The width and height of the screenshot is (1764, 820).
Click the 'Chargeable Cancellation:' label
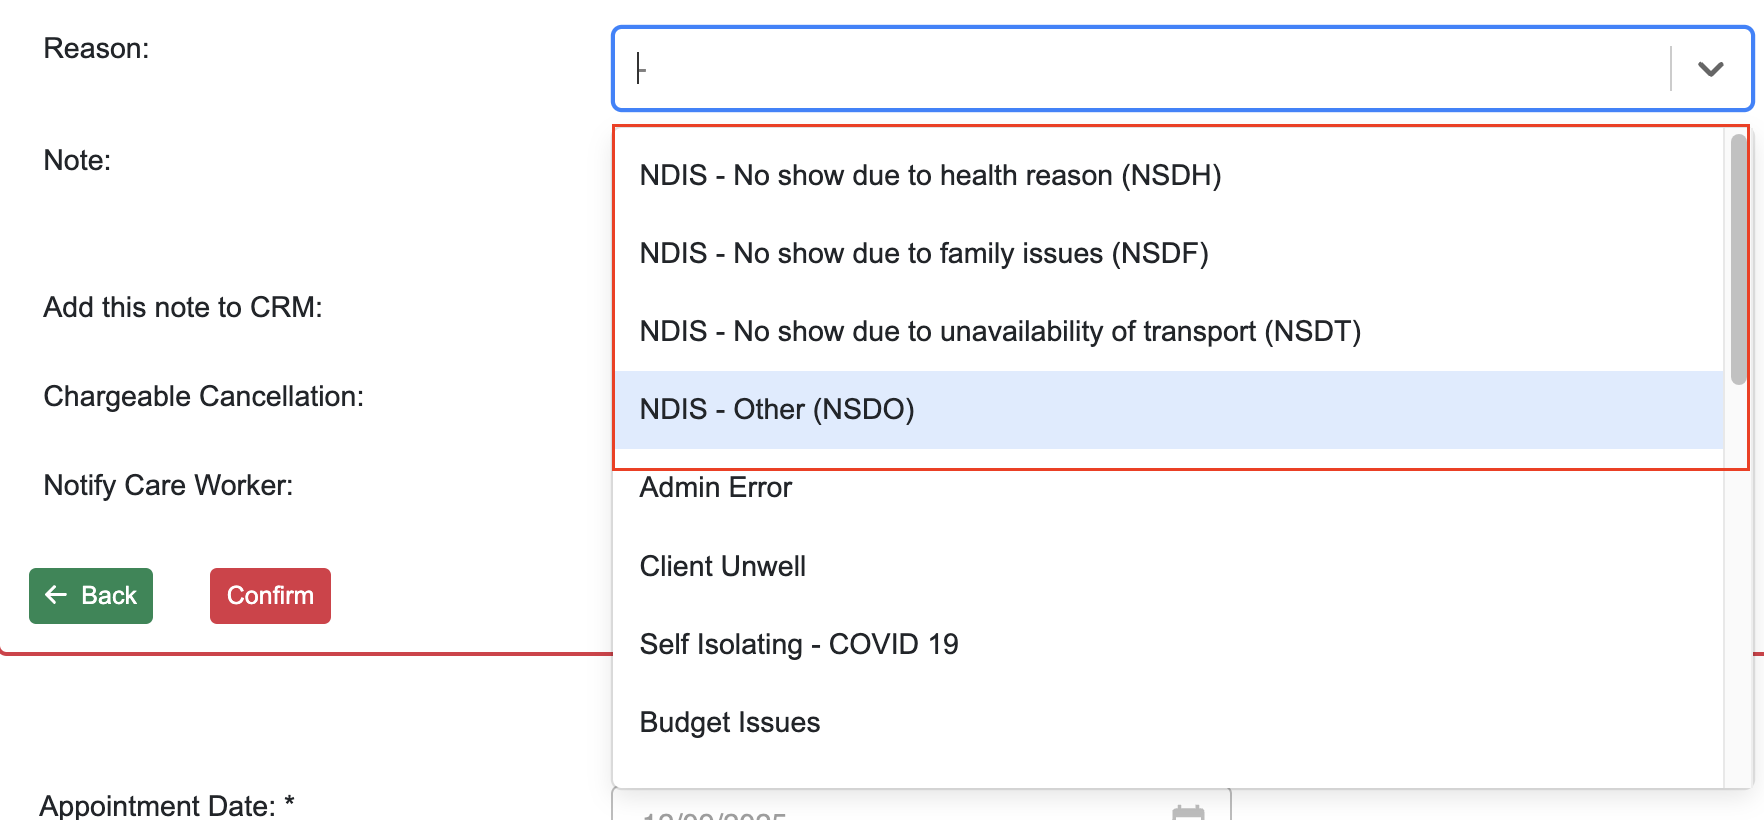203,397
